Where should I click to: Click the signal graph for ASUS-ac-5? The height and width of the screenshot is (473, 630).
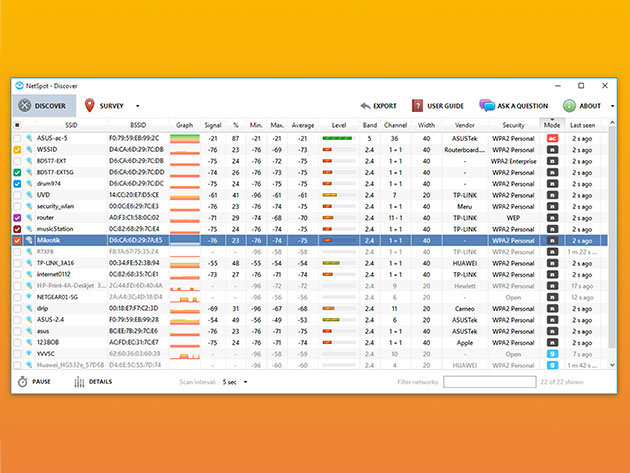point(185,139)
